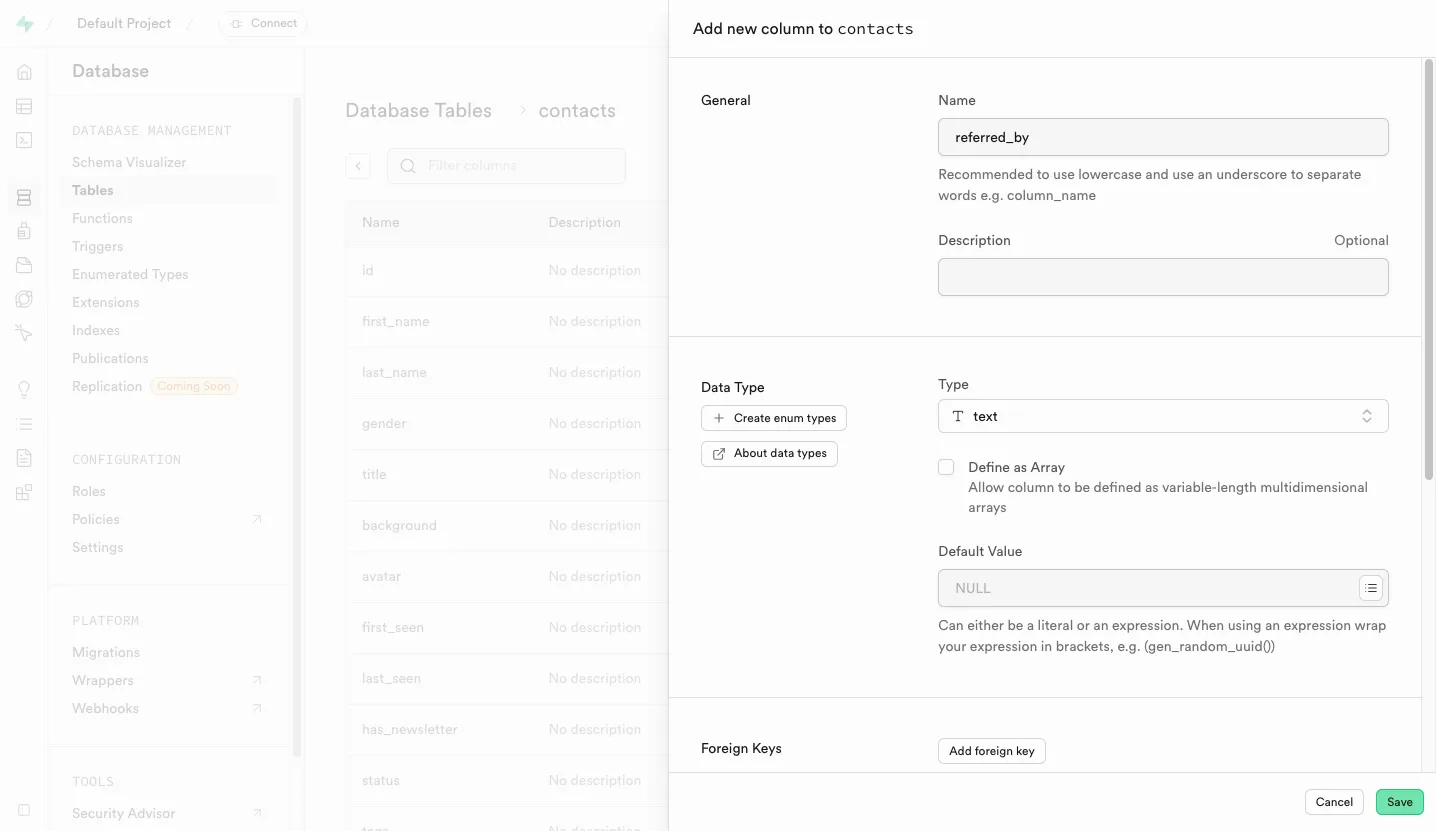Screen dimensions: 1436x831
Task: Click Create enum types button
Action: [774, 418]
